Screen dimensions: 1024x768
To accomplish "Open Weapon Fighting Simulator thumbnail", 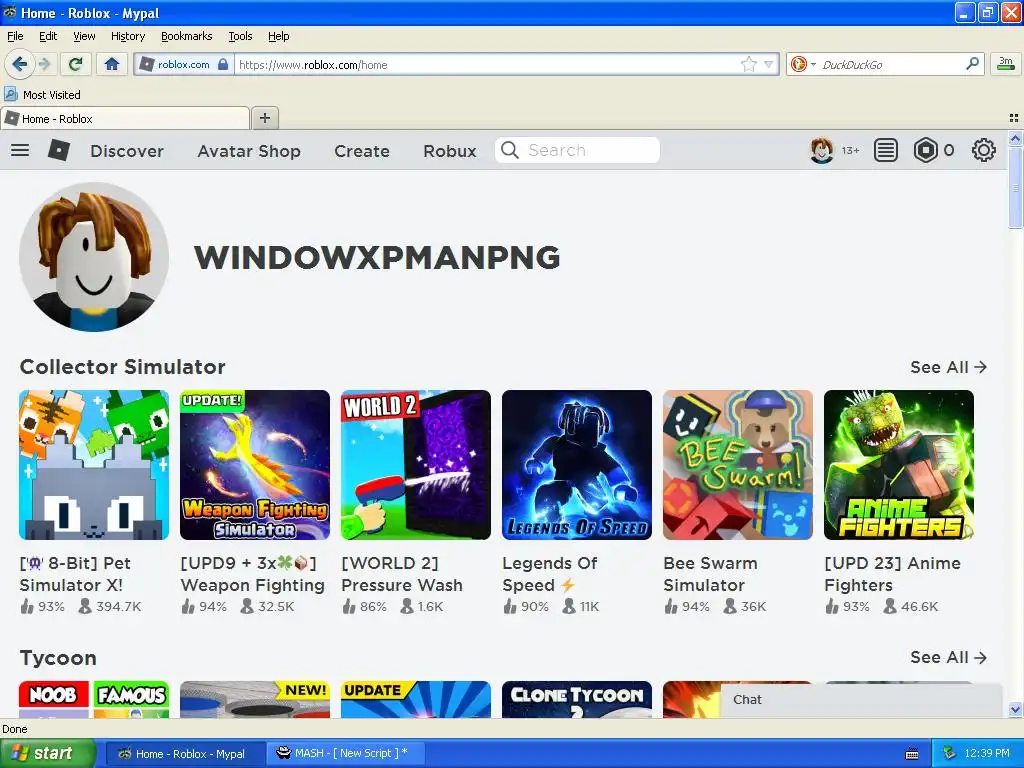I will pos(255,465).
